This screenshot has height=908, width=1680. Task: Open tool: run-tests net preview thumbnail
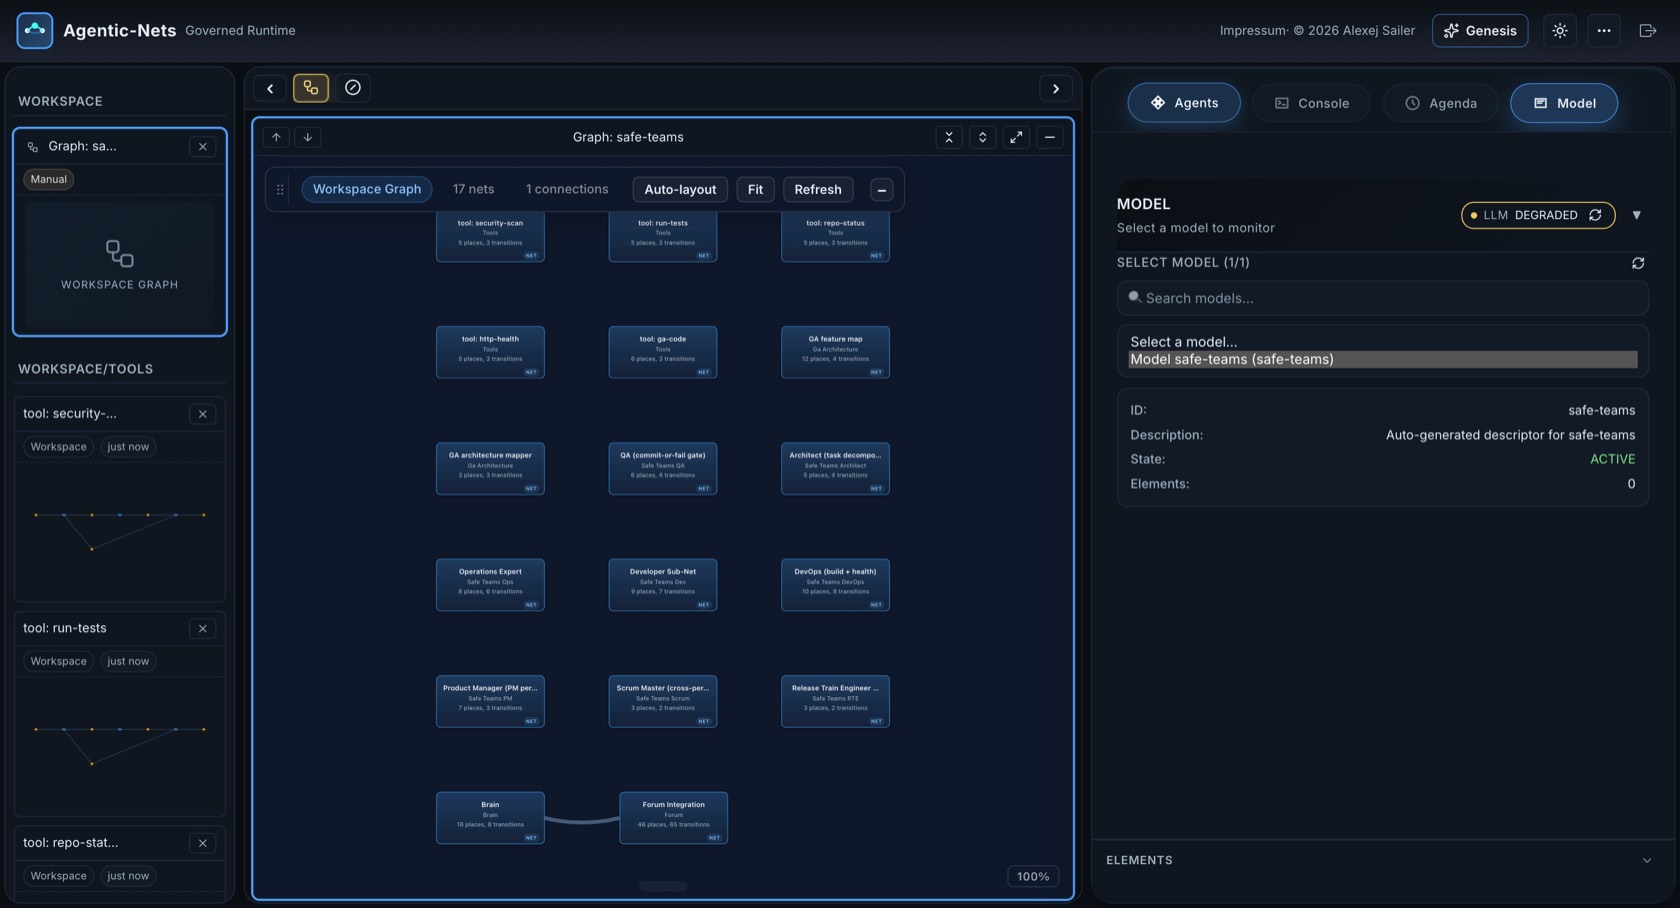coord(120,745)
